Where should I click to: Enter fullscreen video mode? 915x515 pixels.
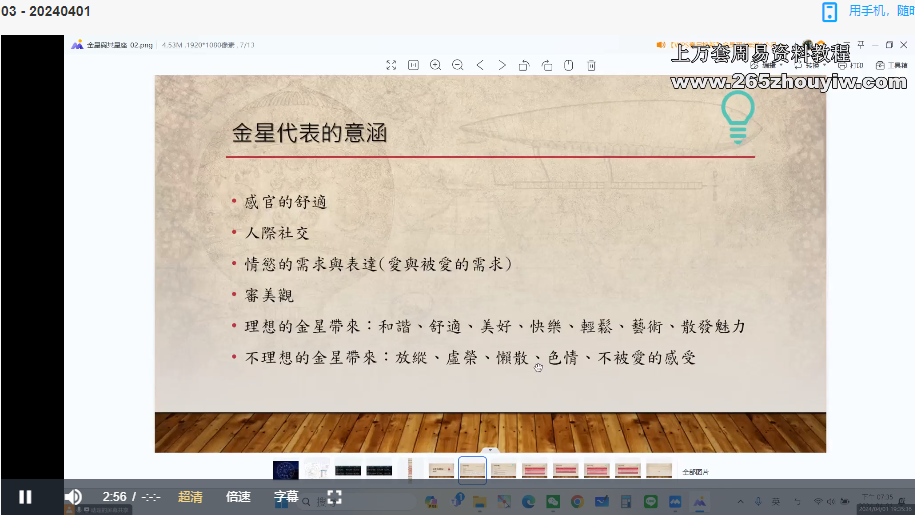tap(335, 496)
